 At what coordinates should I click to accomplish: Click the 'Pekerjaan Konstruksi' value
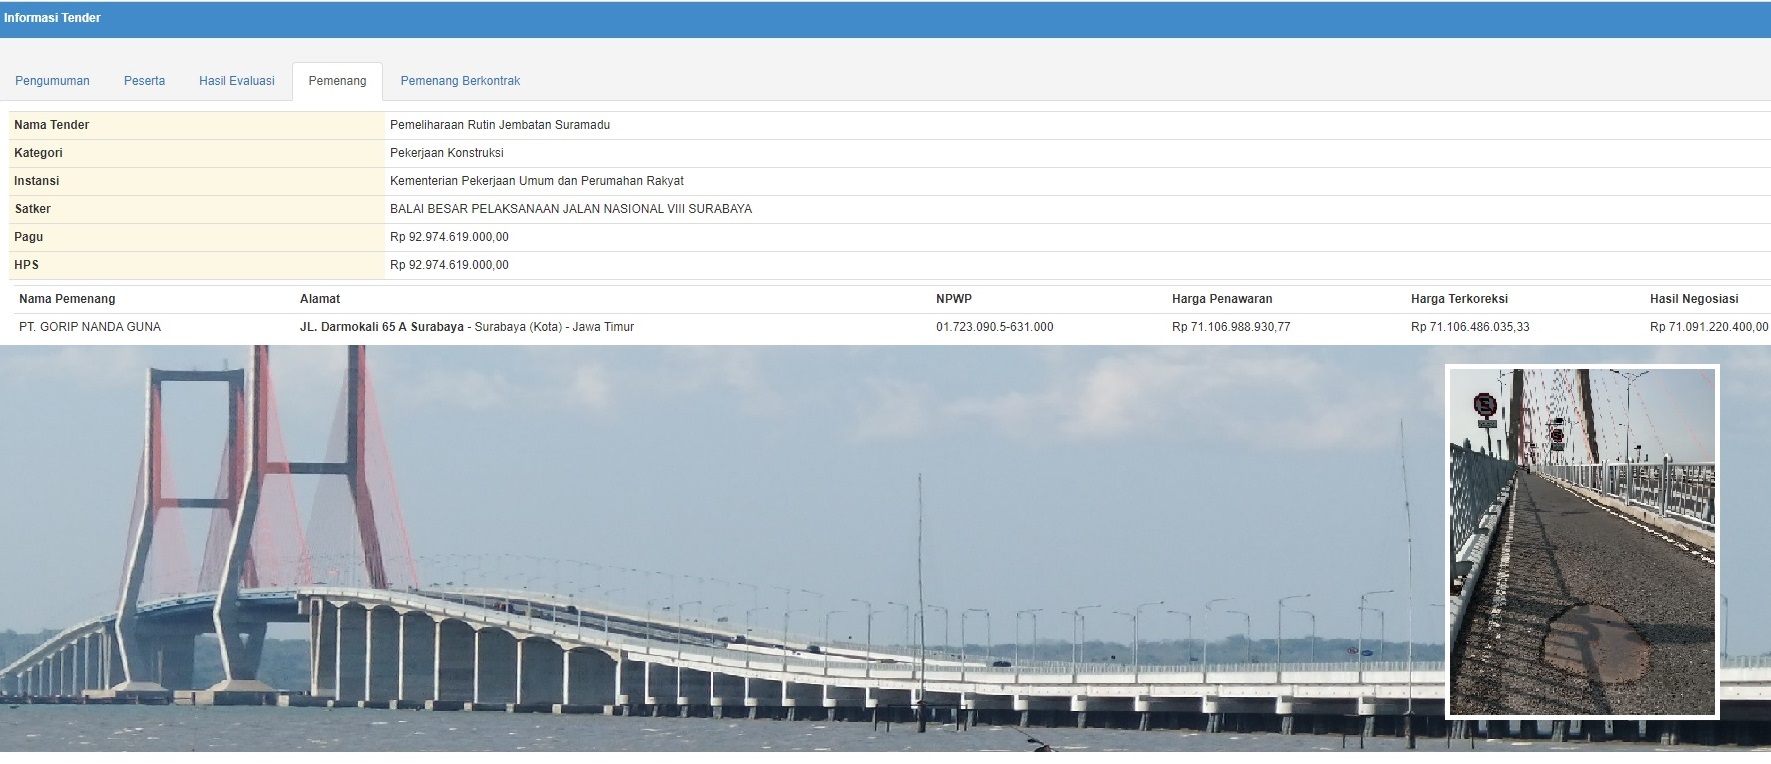coord(447,153)
